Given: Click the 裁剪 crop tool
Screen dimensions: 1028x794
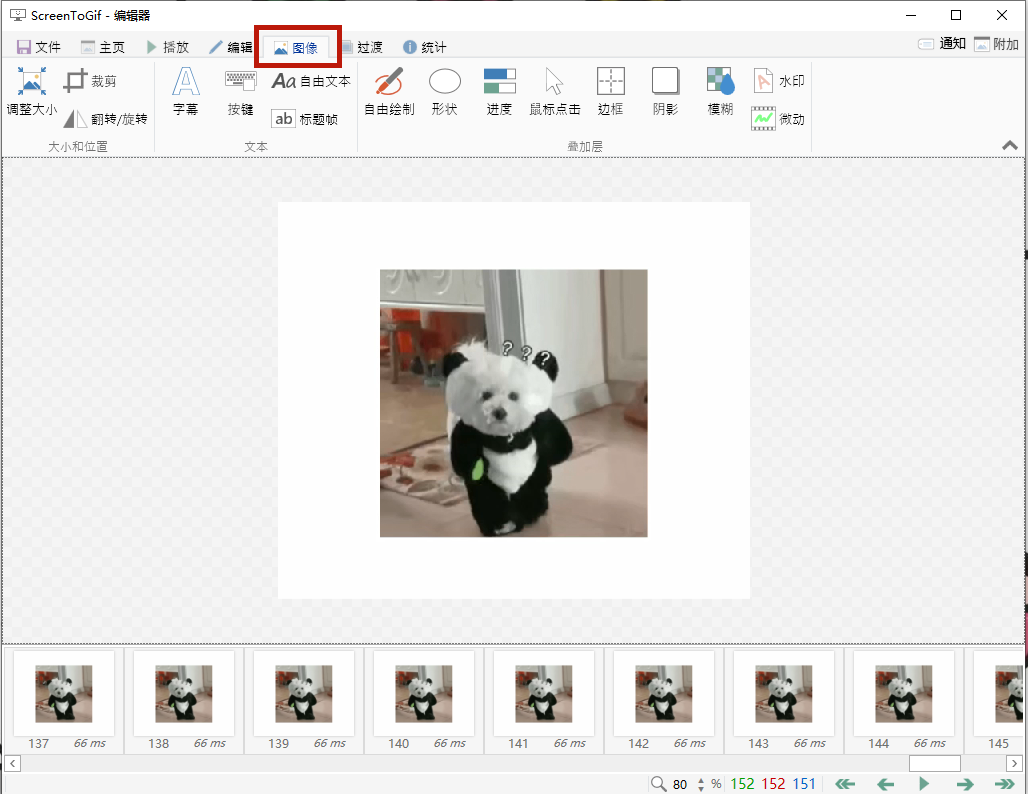Looking at the screenshot, I should (x=90, y=81).
